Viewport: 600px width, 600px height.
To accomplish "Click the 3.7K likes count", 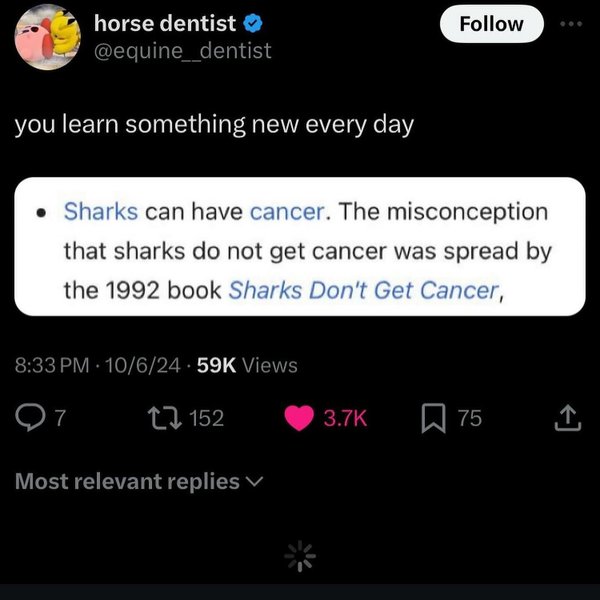I will coord(345,418).
